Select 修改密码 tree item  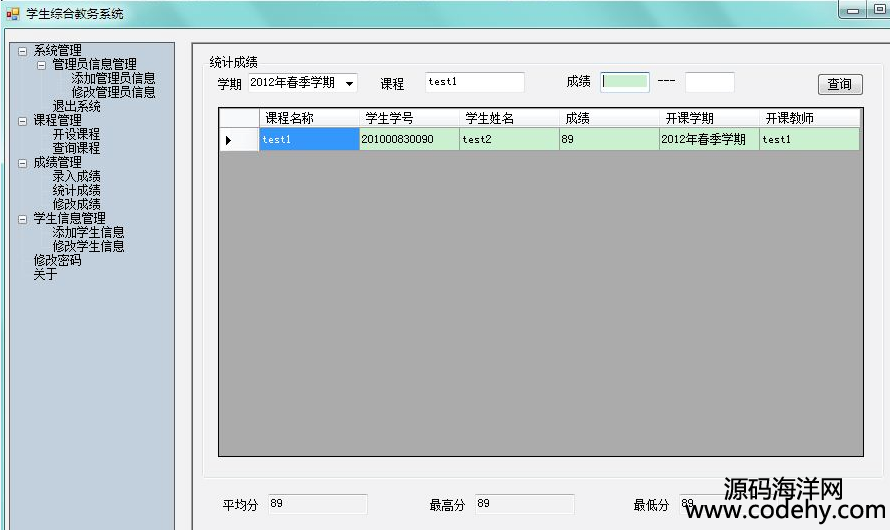tap(57, 260)
